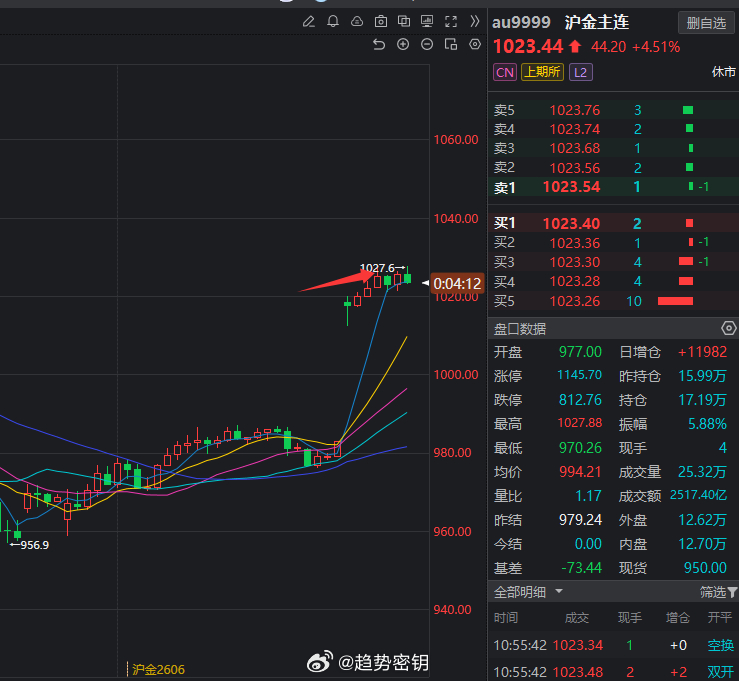Click the L2 level badge
Screen dimensions: 739x681
[x=581, y=73]
